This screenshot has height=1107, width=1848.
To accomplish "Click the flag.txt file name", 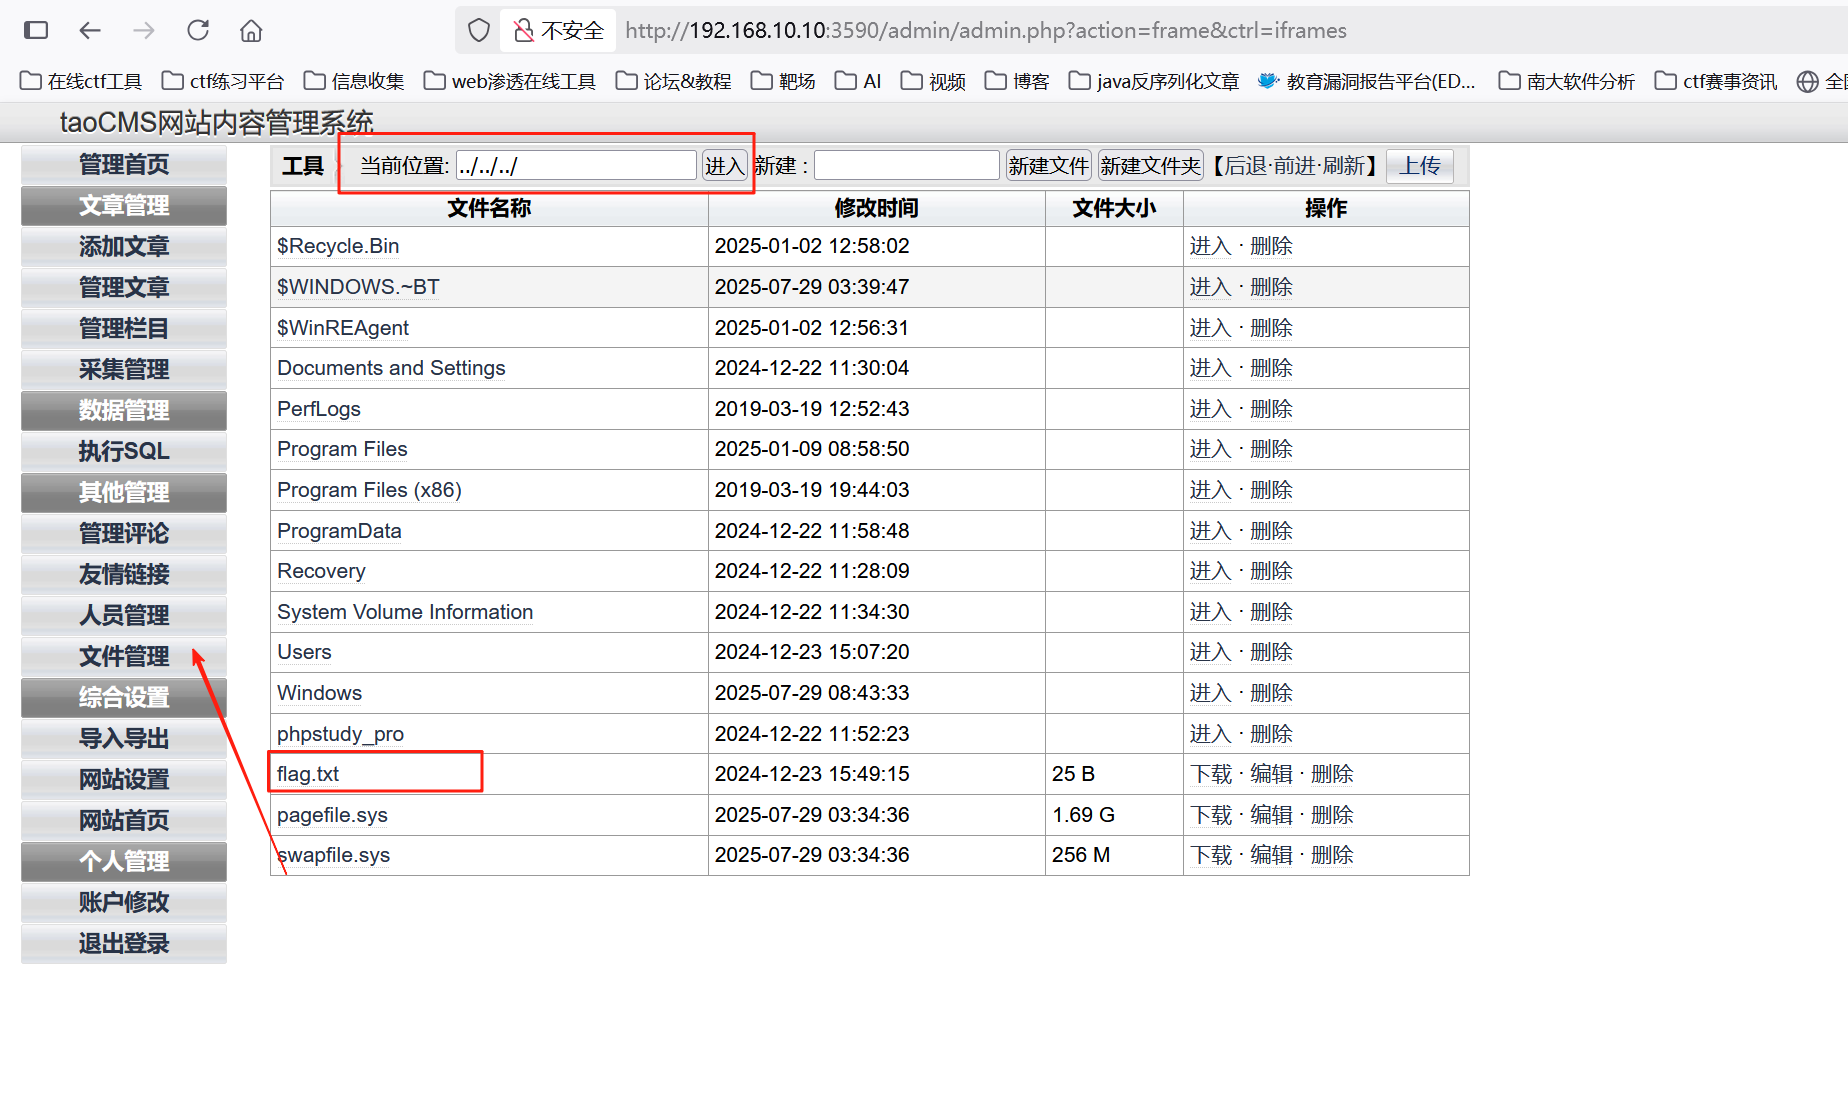I will (308, 774).
